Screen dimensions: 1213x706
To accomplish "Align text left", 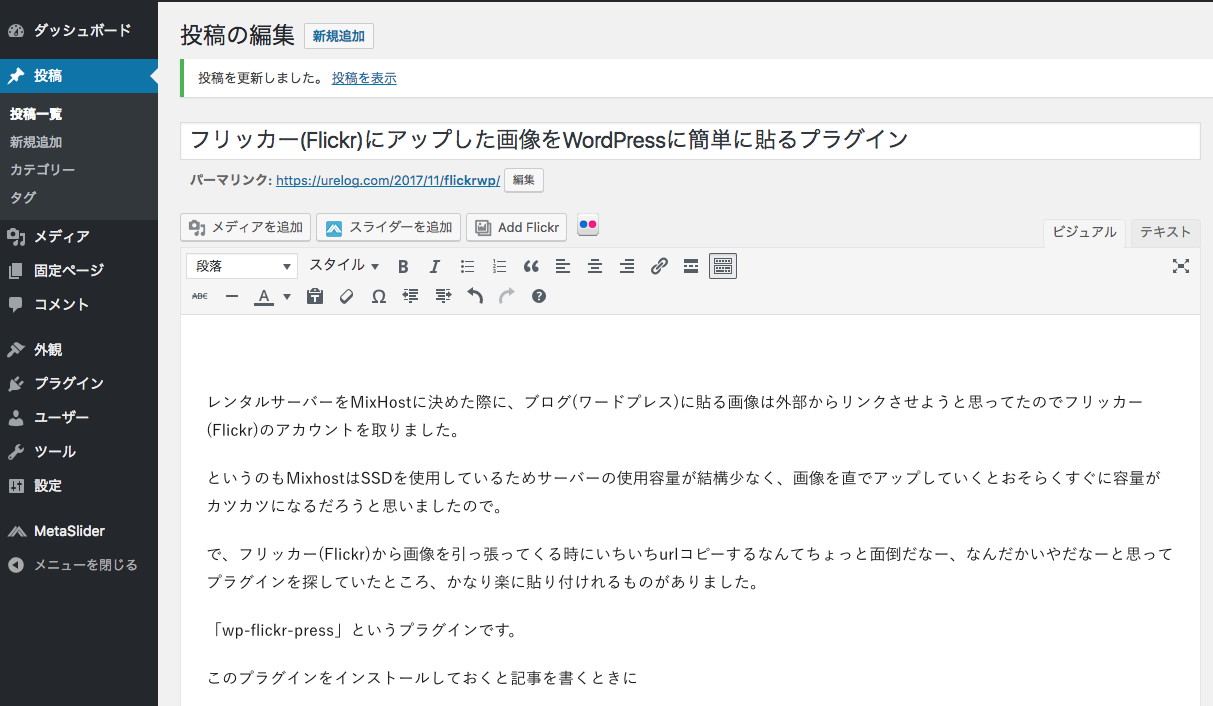I will coord(563,266).
